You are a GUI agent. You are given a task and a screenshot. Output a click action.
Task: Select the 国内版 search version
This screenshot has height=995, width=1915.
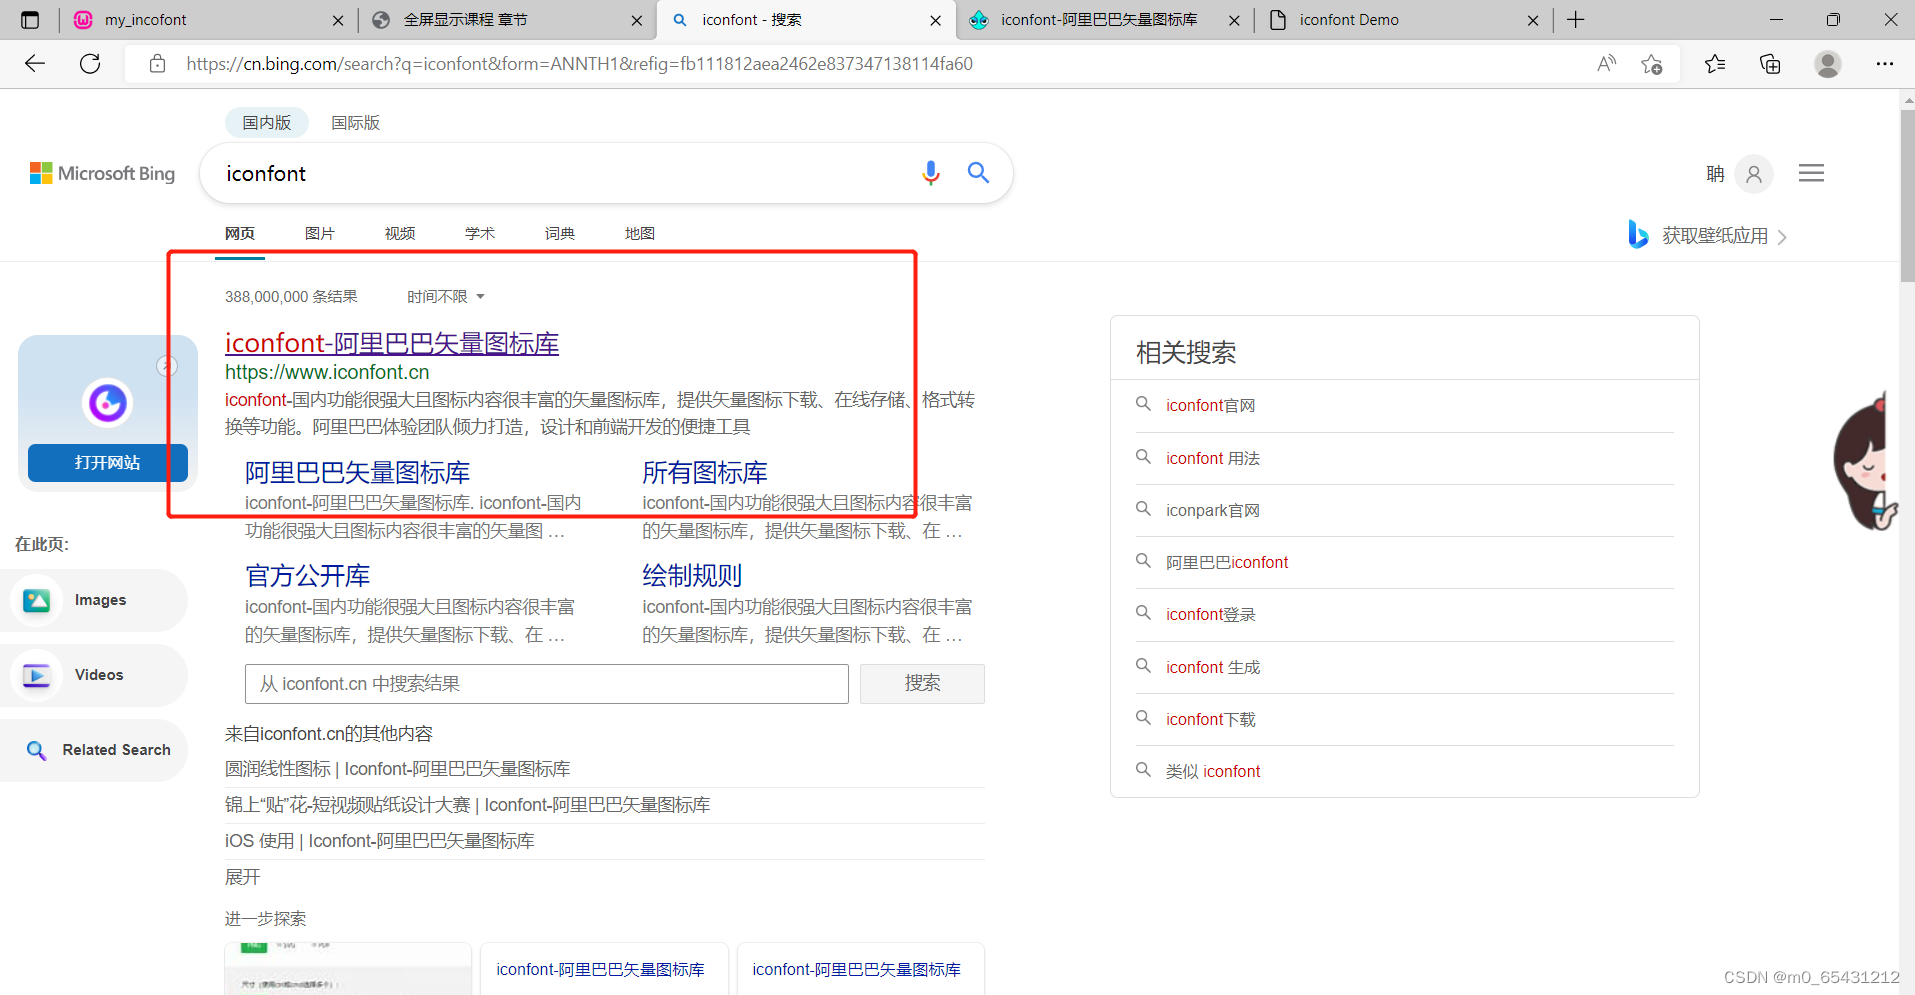tap(266, 122)
